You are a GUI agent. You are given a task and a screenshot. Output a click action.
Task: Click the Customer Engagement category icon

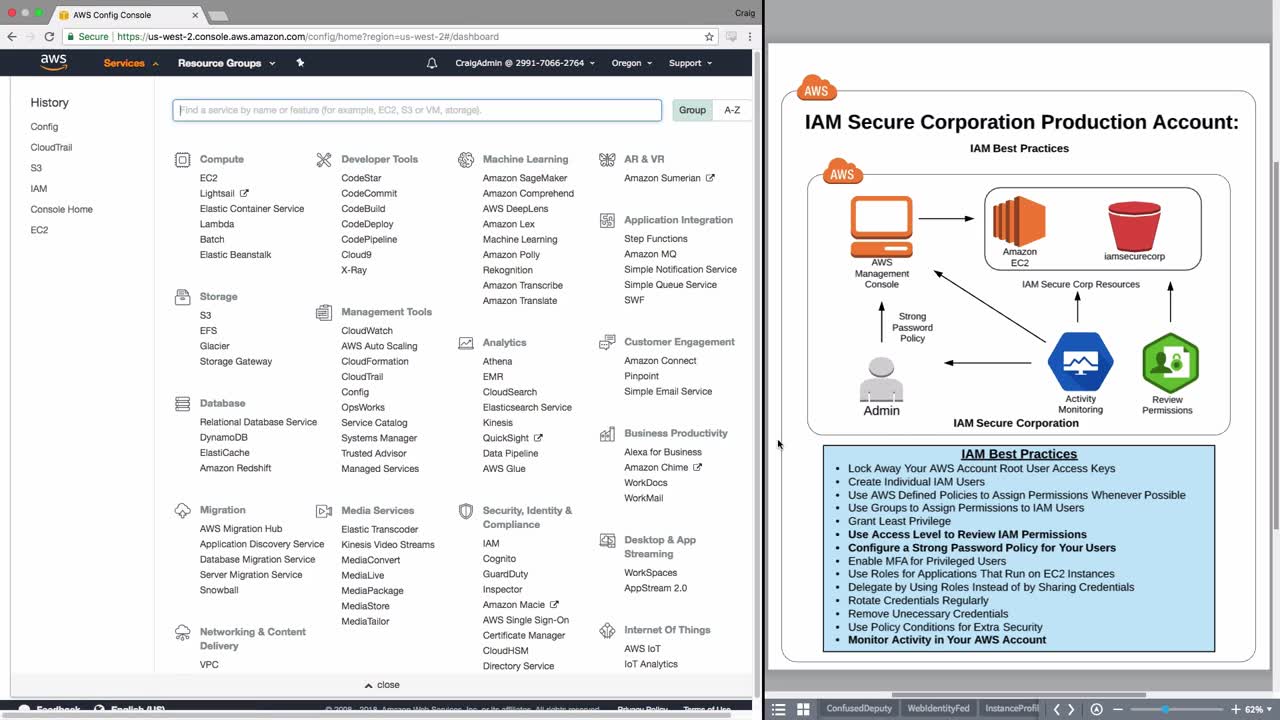point(606,342)
